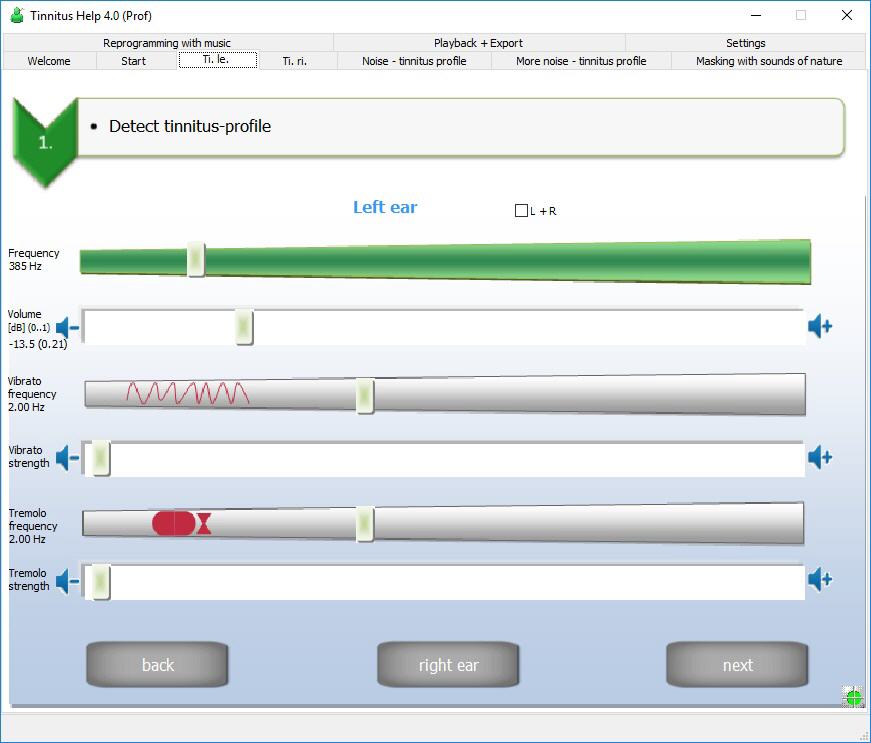Screen dimensions: 871x743
Task: Close the Tinnitus Help window
Action: point(847,16)
